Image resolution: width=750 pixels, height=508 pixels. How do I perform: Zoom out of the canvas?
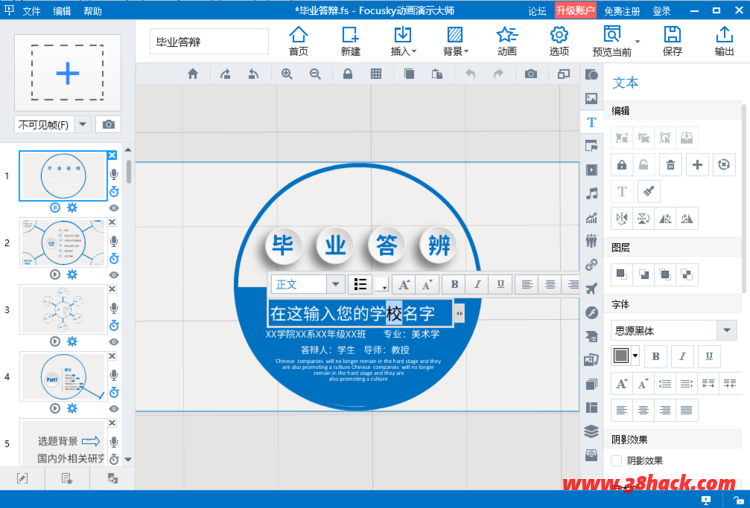(x=315, y=74)
